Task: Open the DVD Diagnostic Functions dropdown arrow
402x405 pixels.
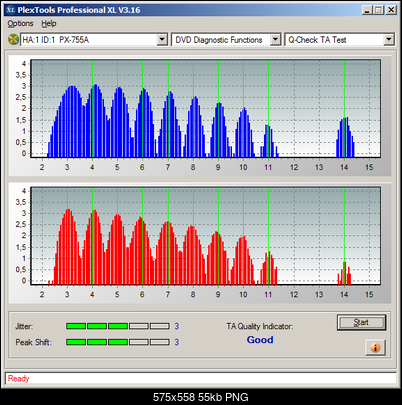Action: pyautogui.click(x=275, y=40)
